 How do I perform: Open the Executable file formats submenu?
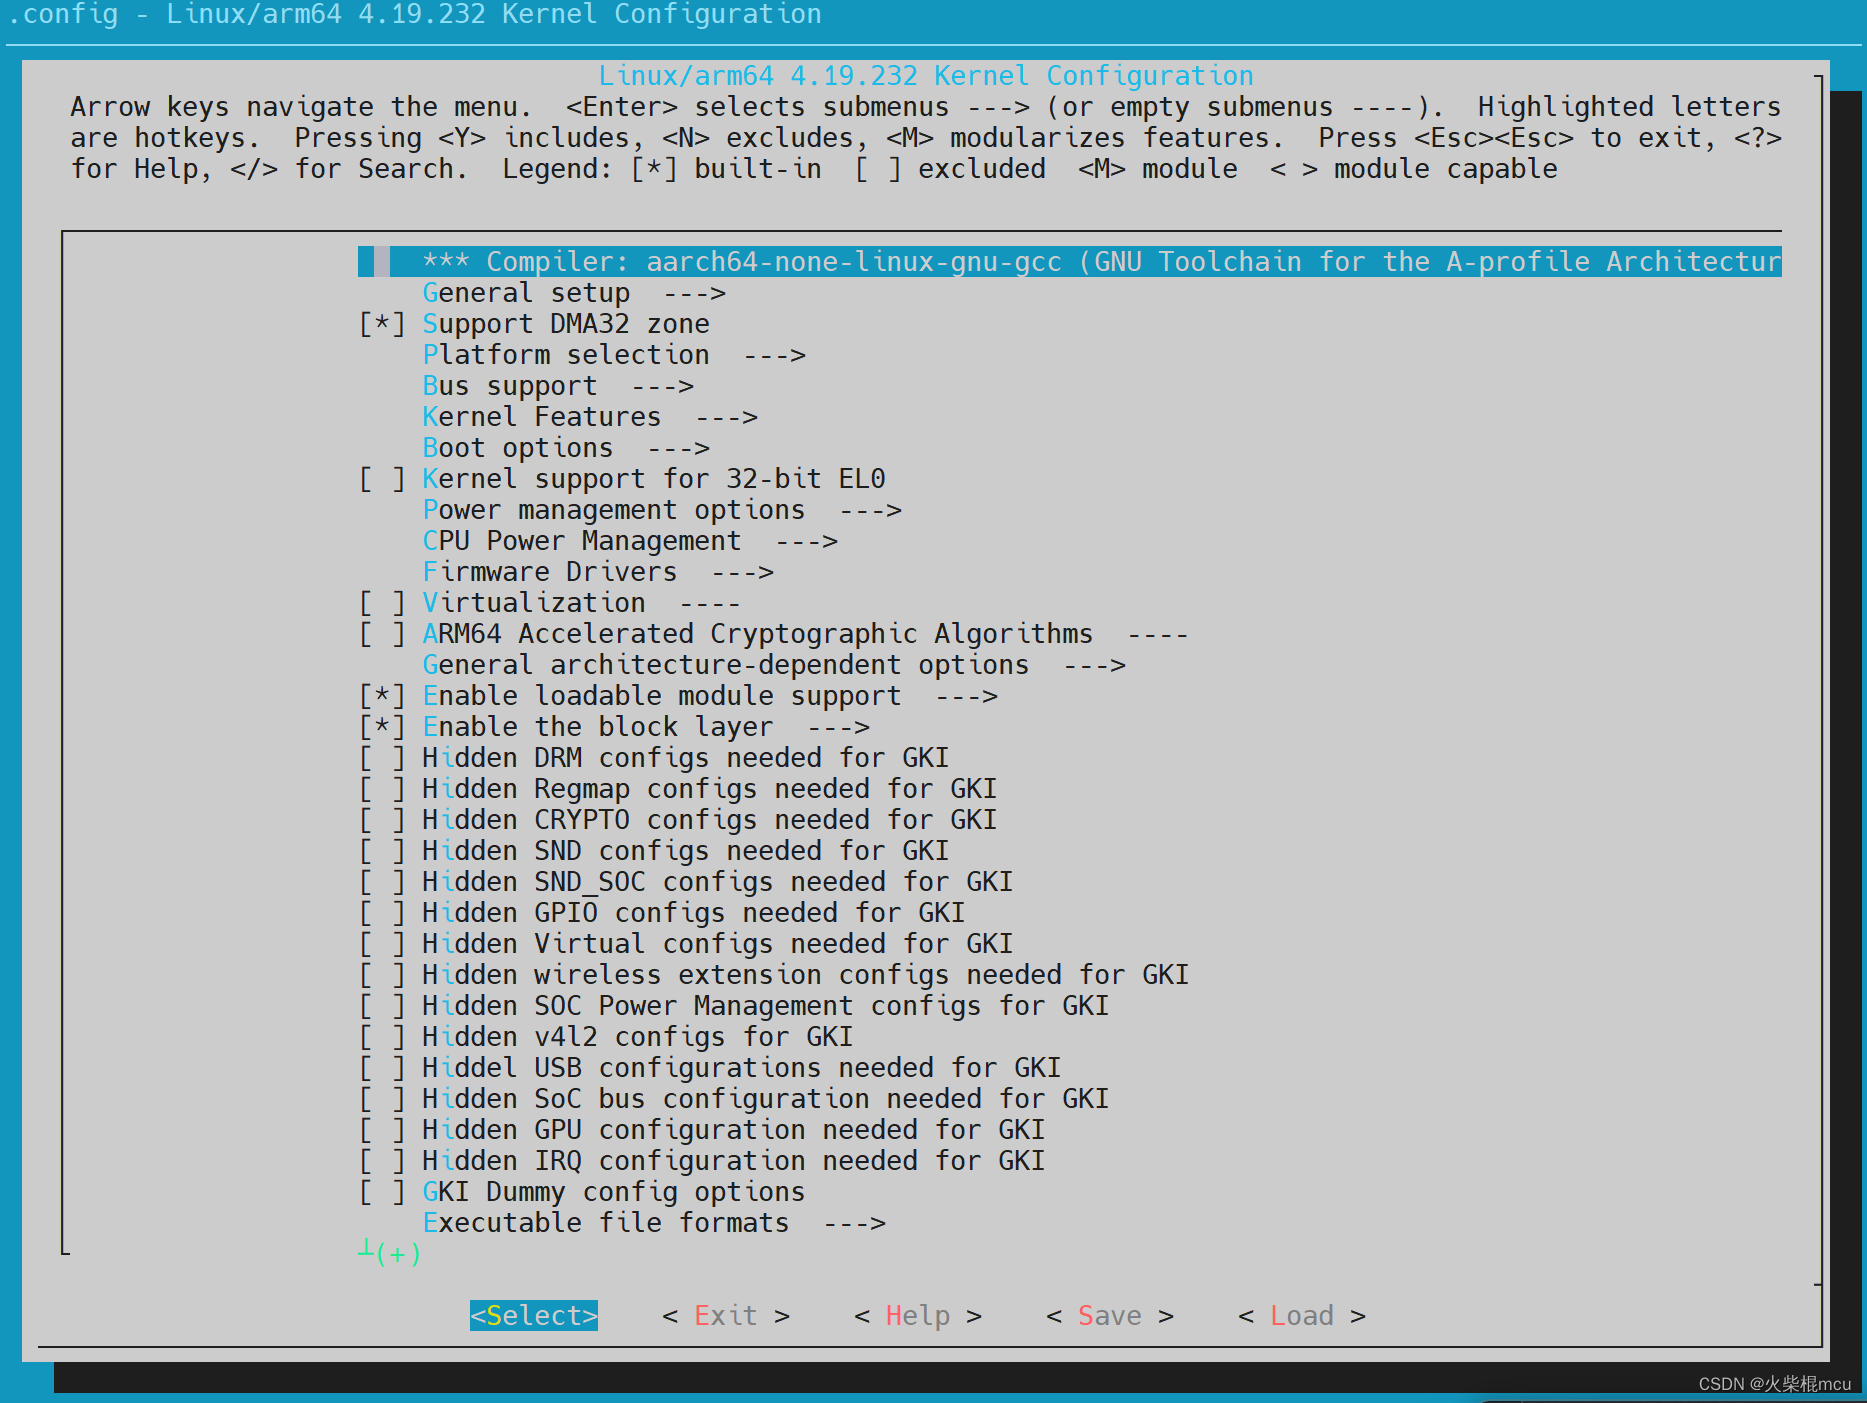[x=605, y=1222]
